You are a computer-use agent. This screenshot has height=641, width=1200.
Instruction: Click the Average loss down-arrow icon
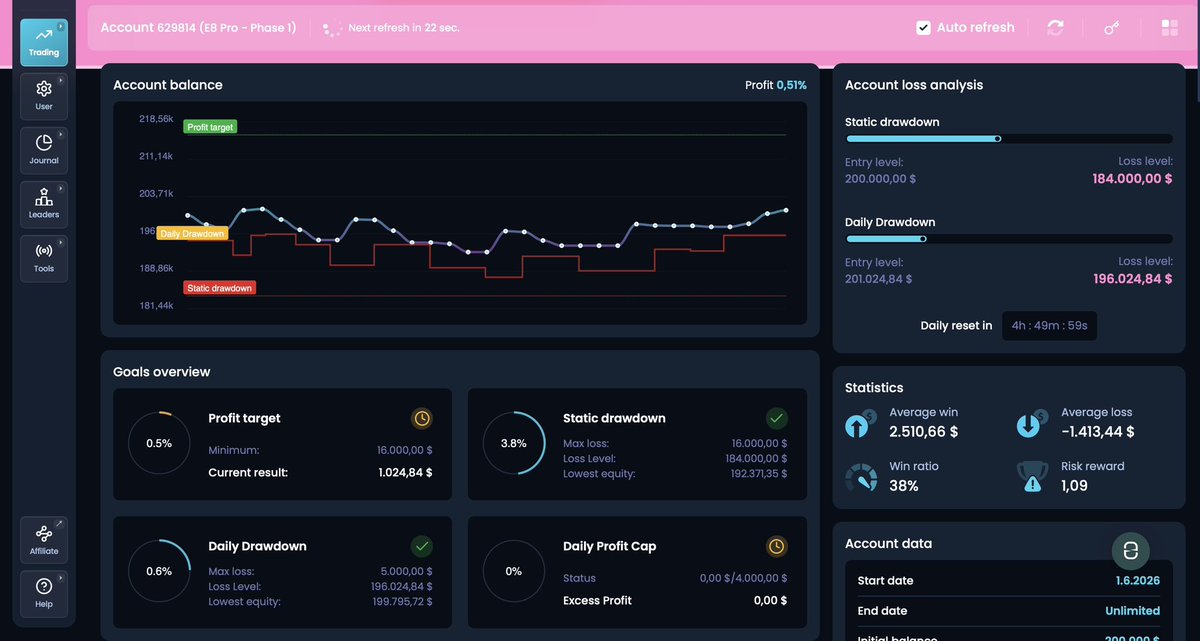coord(1032,423)
